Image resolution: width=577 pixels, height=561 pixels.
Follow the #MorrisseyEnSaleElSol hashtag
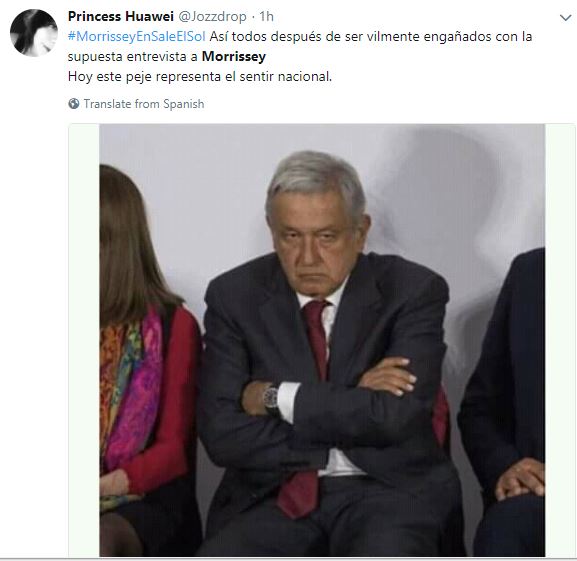(137, 36)
